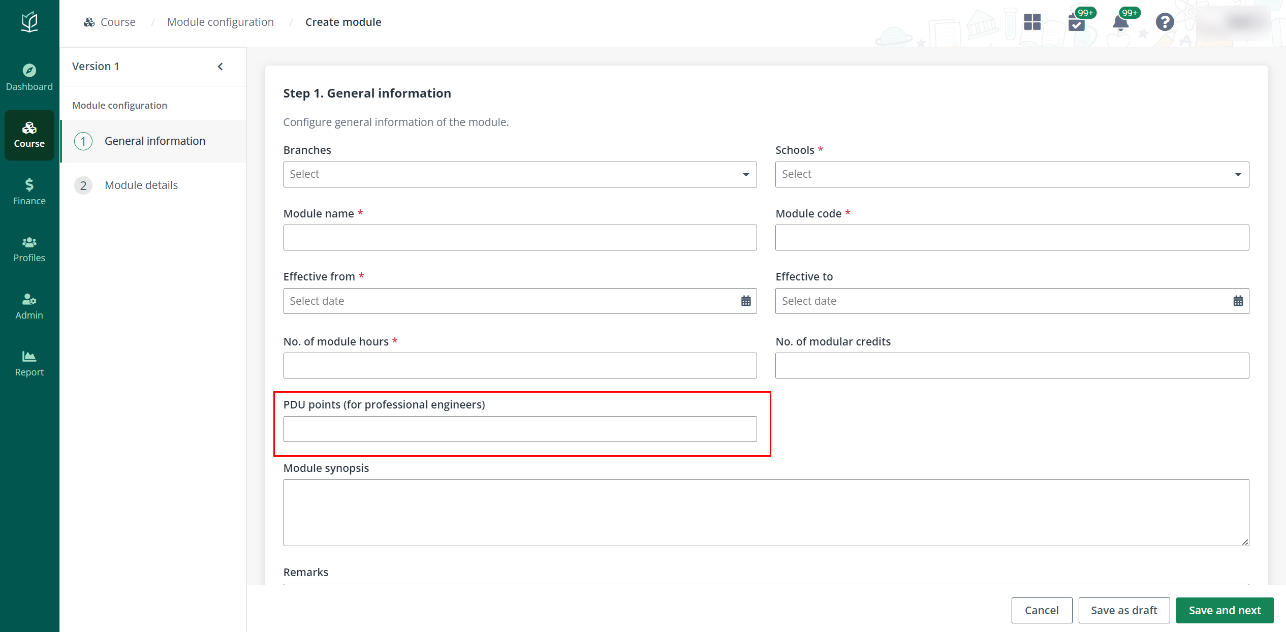
Task: Open the Effective to calendar picker
Action: click(x=1238, y=301)
